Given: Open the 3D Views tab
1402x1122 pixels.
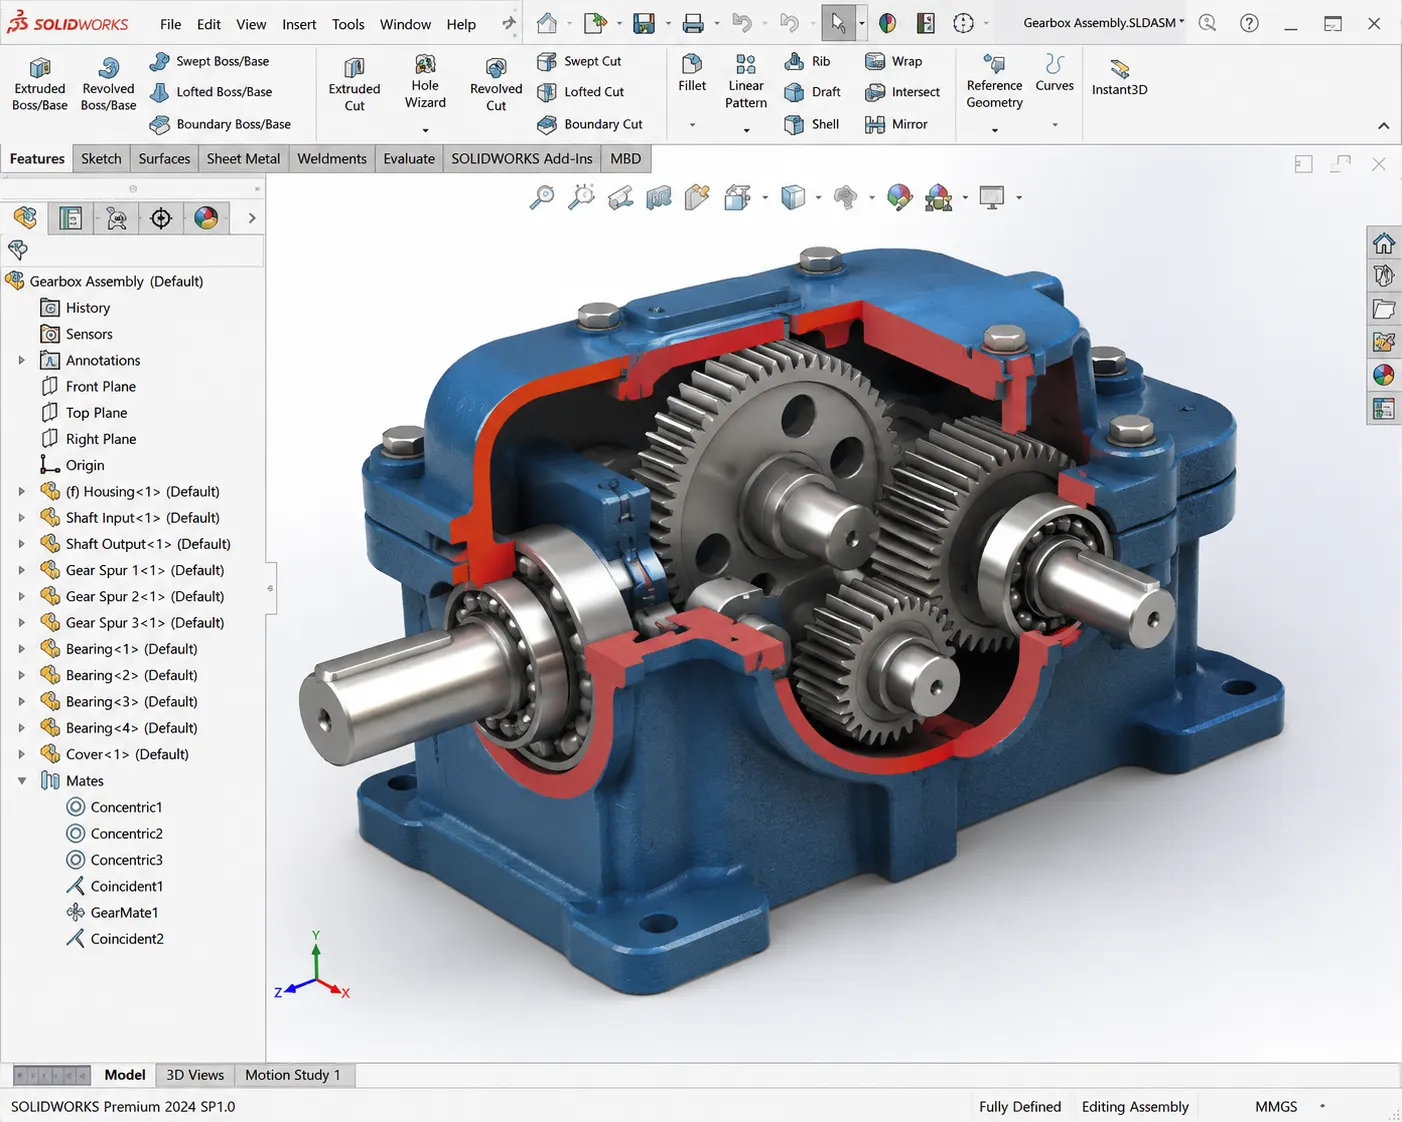Looking at the screenshot, I should pos(195,1075).
